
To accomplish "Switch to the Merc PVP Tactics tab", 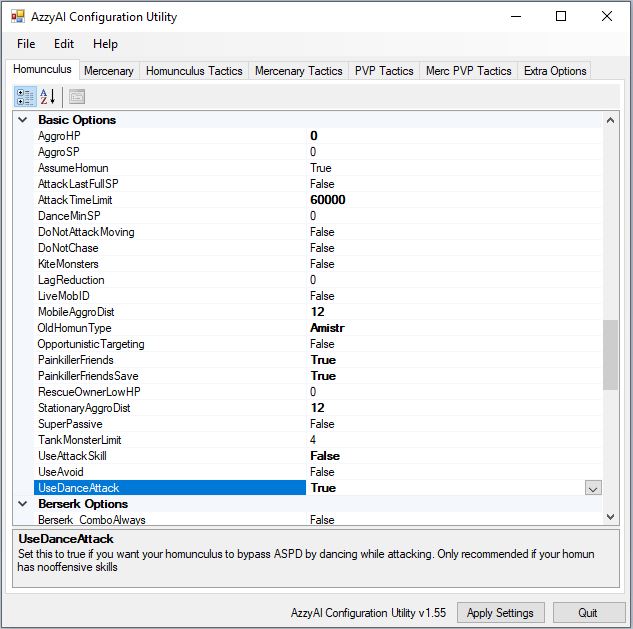I will click(x=469, y=71).
